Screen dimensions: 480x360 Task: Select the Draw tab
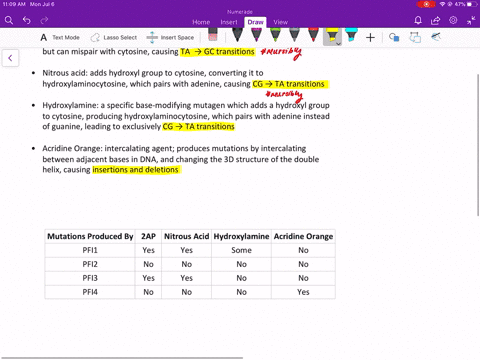[x=255, y=22]
